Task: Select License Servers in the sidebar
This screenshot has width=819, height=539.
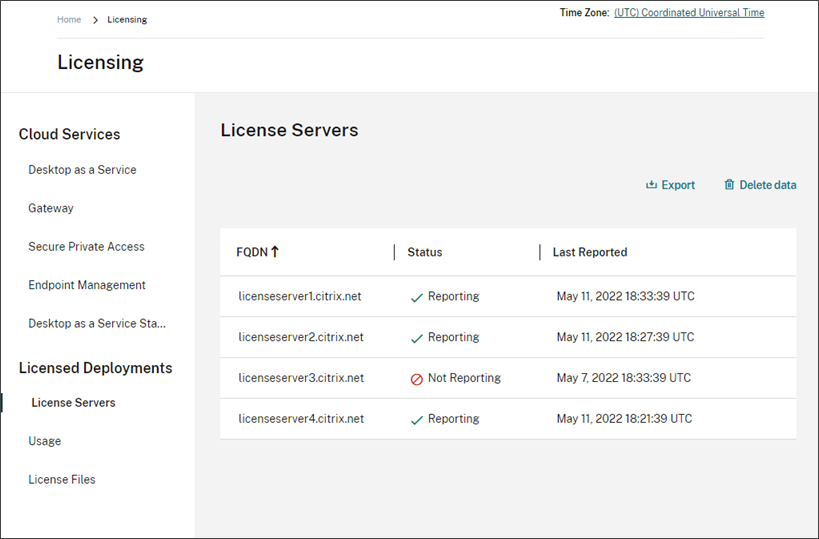Action: click(73, 403)
